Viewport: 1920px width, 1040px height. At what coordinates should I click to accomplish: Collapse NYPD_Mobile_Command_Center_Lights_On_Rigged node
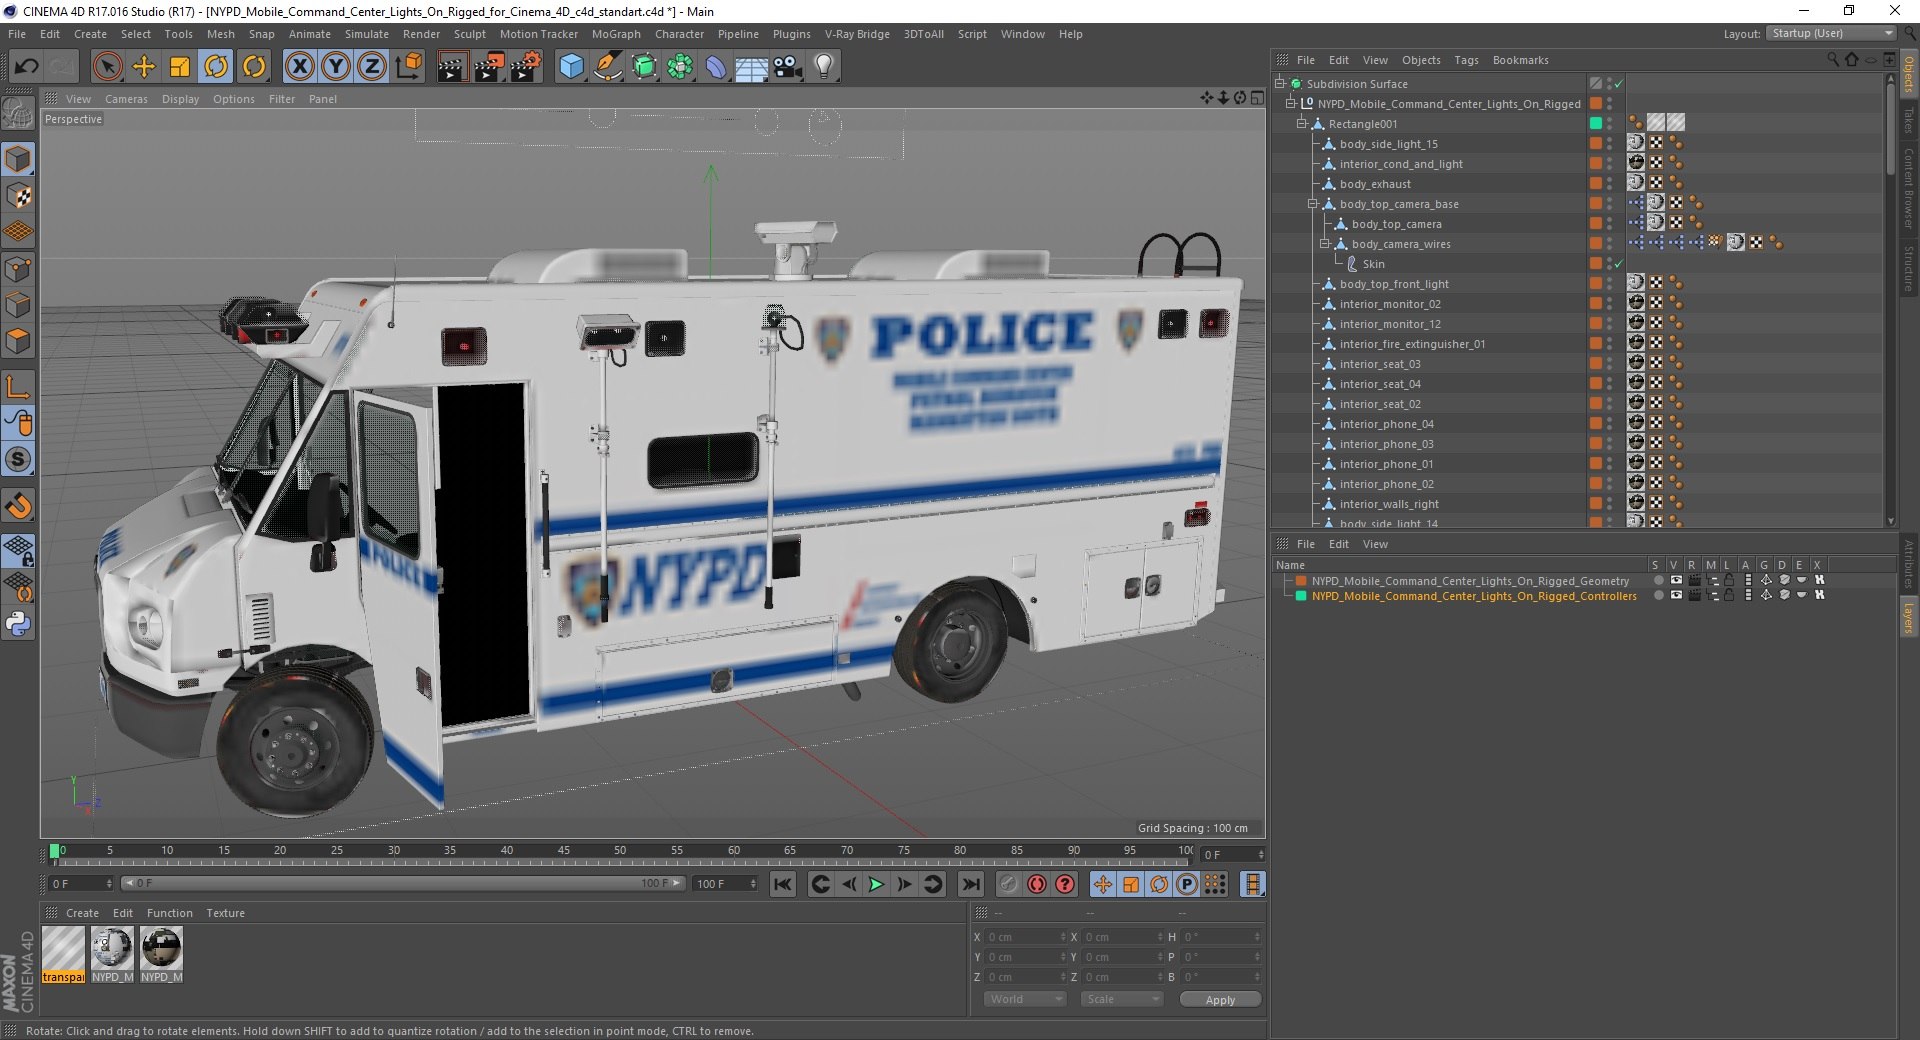tap(1290, 104)
